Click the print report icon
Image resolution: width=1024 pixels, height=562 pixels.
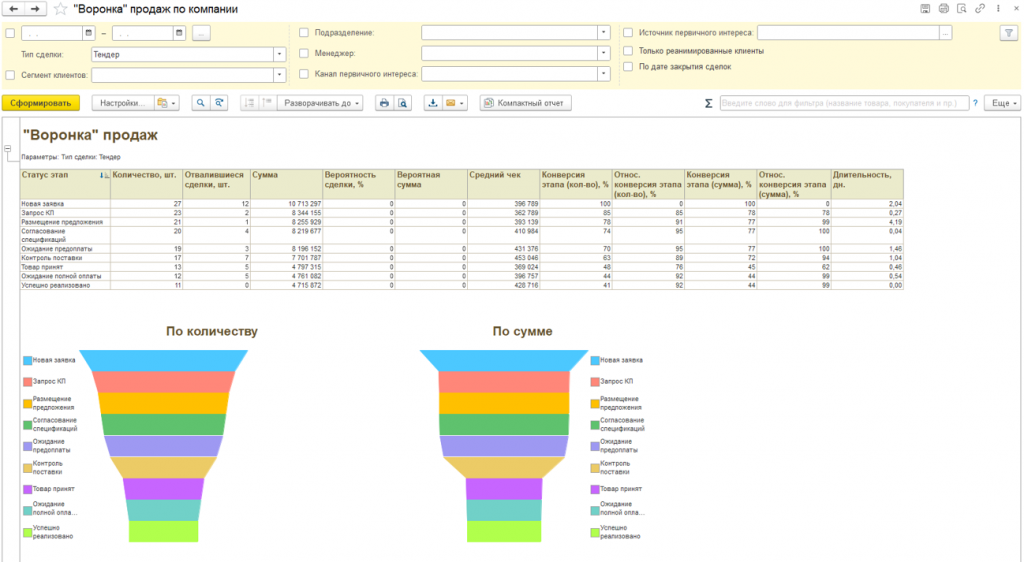click(x=383, y=103)
